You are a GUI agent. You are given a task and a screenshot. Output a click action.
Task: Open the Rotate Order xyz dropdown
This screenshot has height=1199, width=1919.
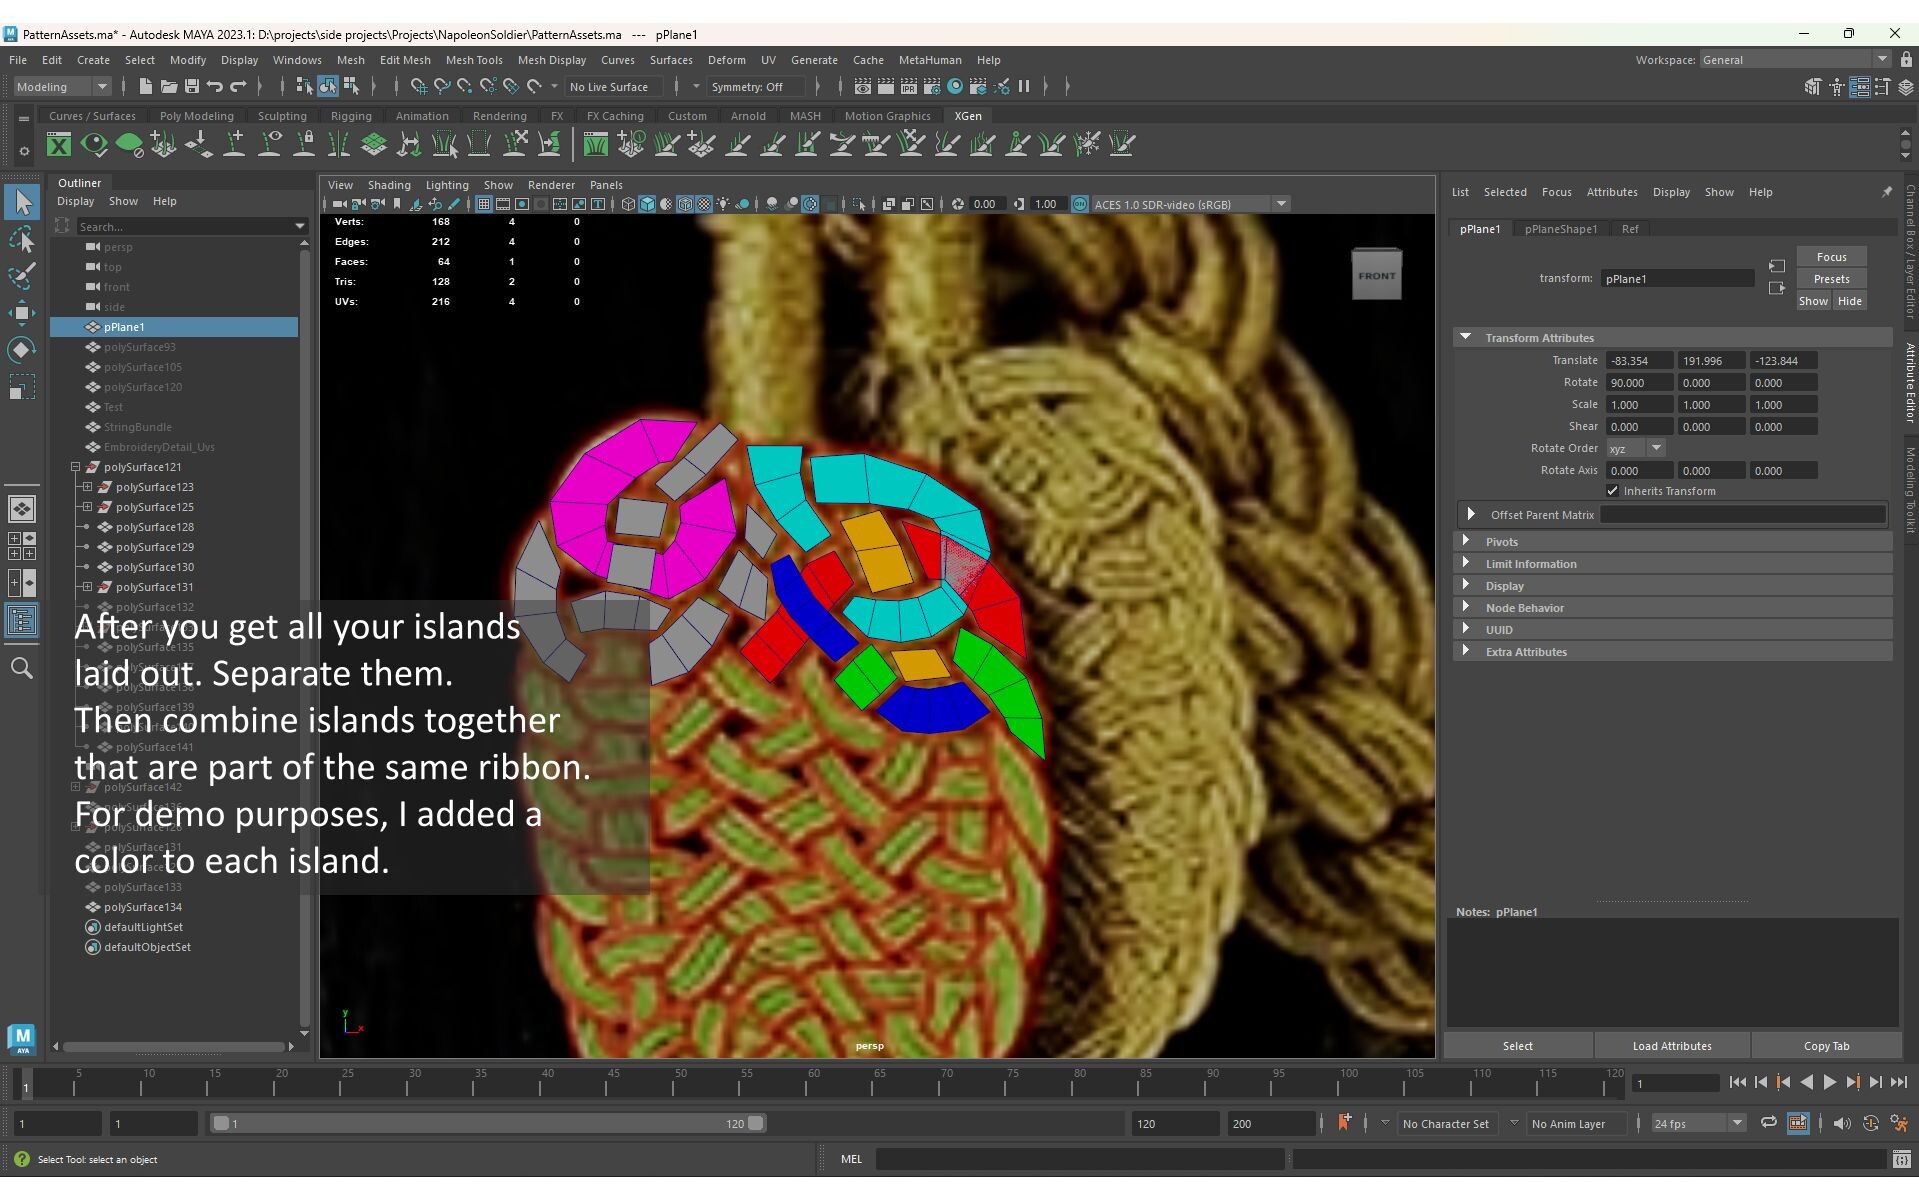pos(1635,448)
